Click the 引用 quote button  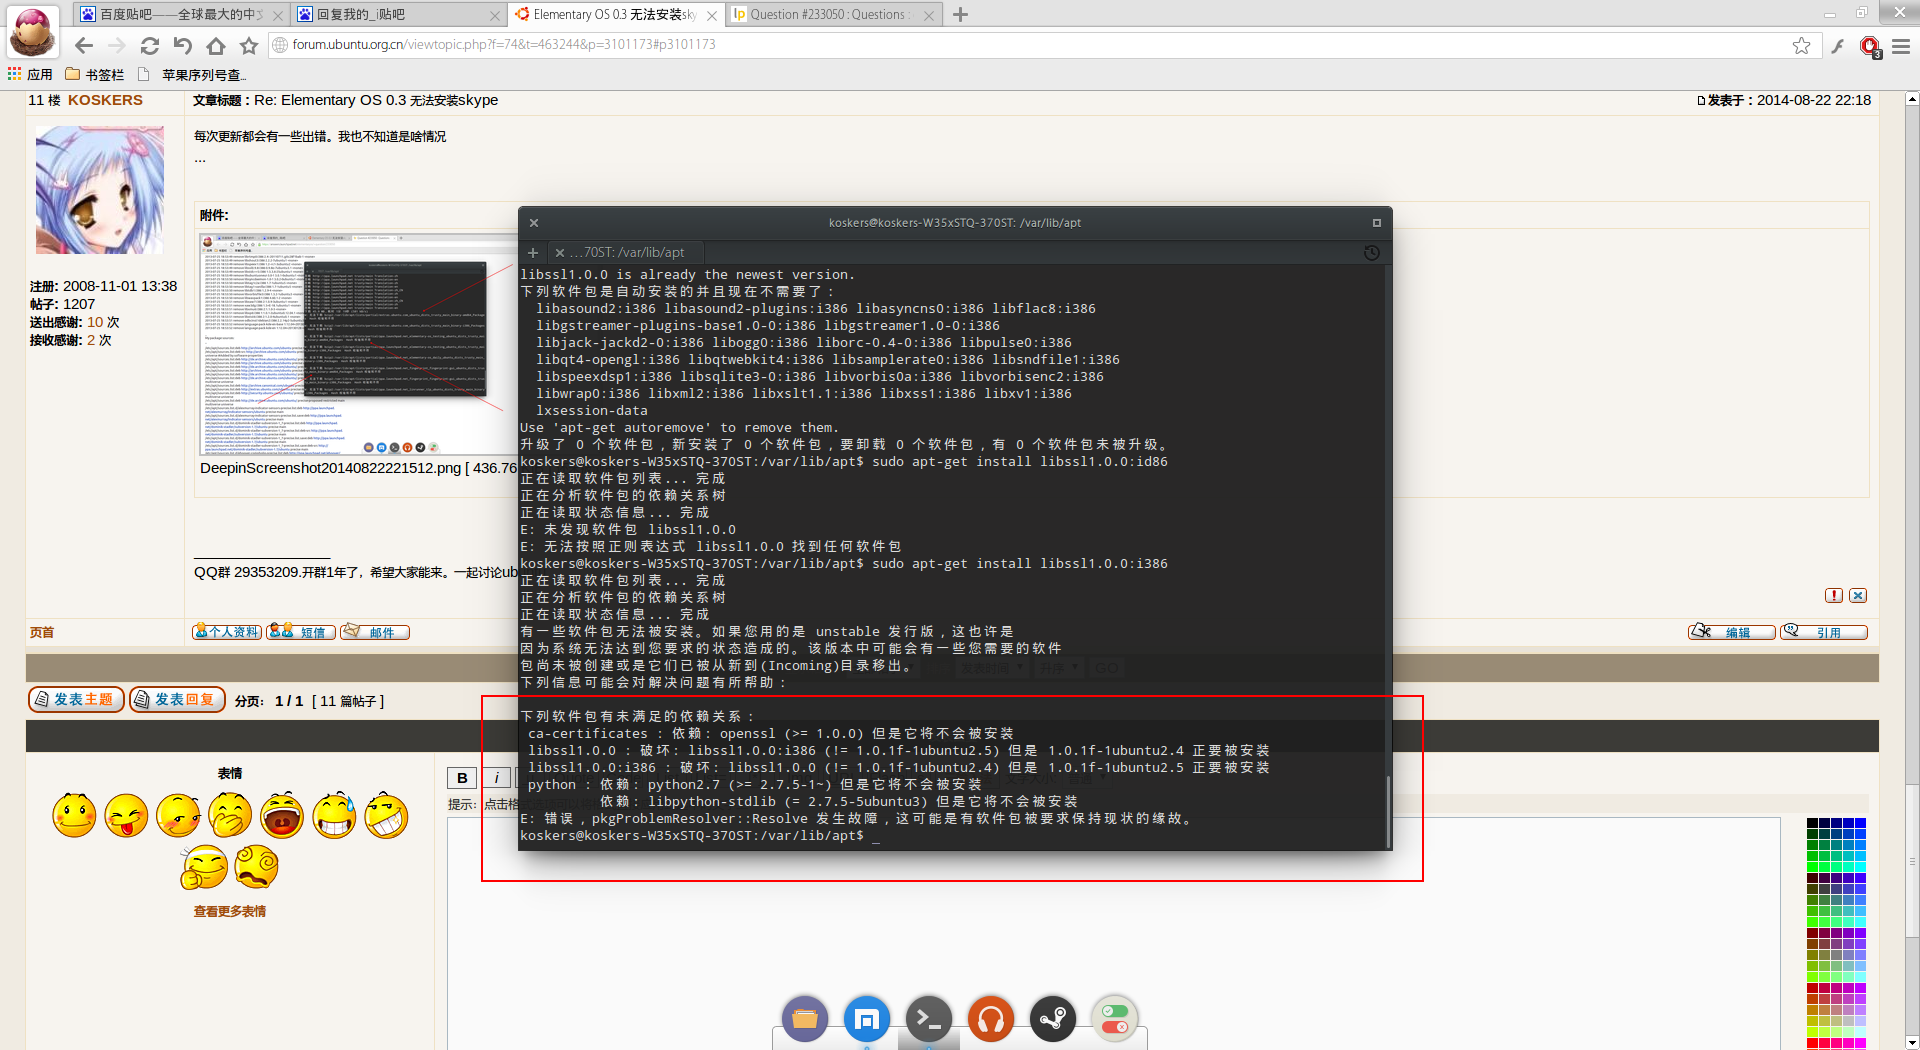[1824, 632]
